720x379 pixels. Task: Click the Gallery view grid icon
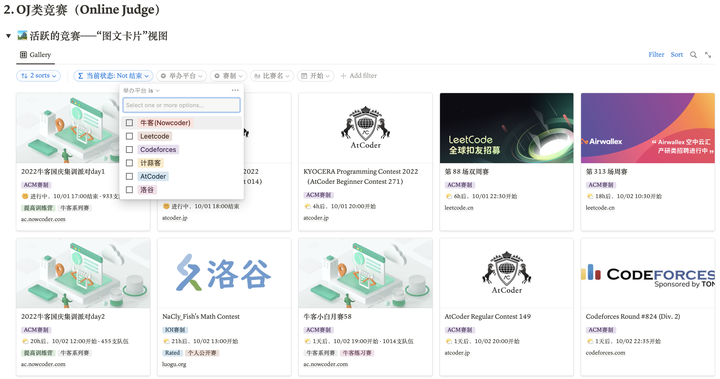(x=23, y=55)
